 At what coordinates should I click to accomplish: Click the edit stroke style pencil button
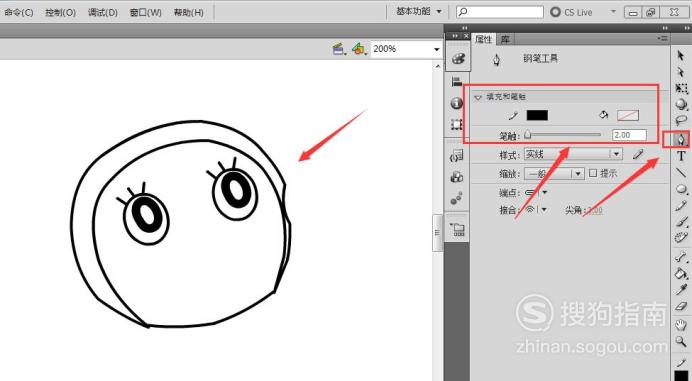(x=638, y=154)
